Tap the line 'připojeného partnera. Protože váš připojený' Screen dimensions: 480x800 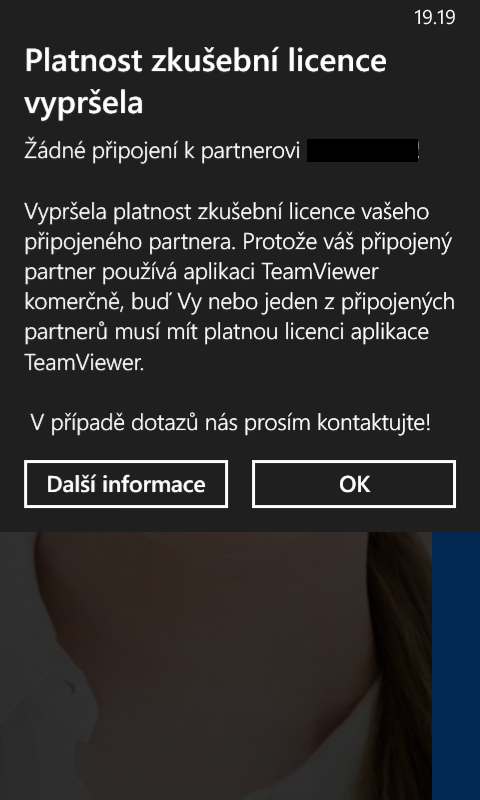pos(238,242)
